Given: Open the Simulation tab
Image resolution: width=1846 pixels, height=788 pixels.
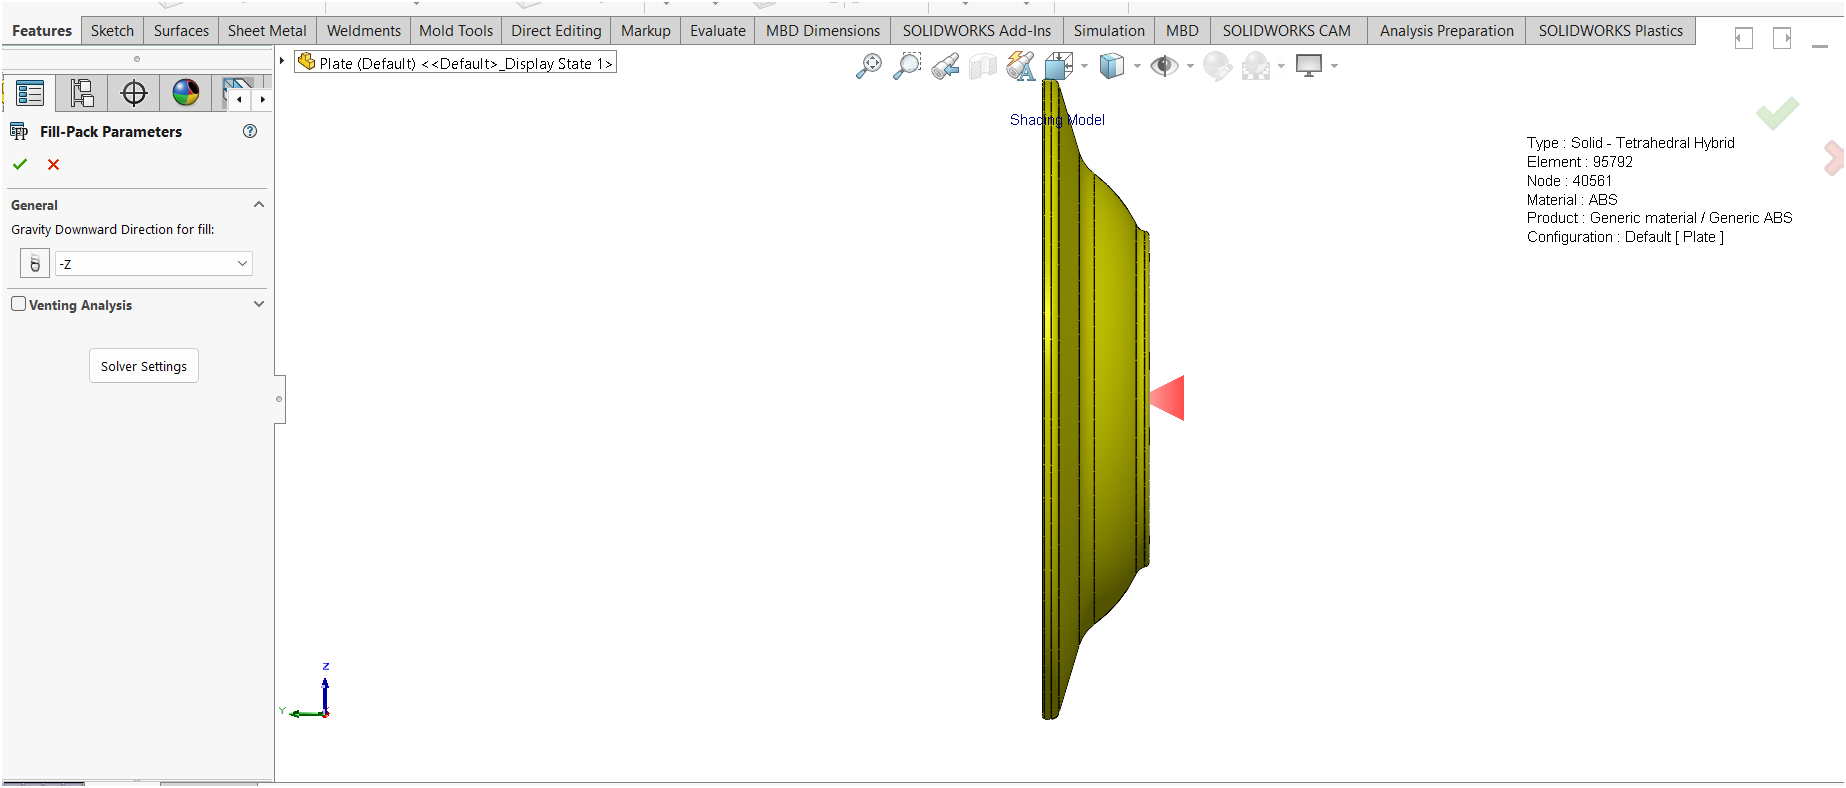Looking at the screenshot, I should (x=1109, y=31).
